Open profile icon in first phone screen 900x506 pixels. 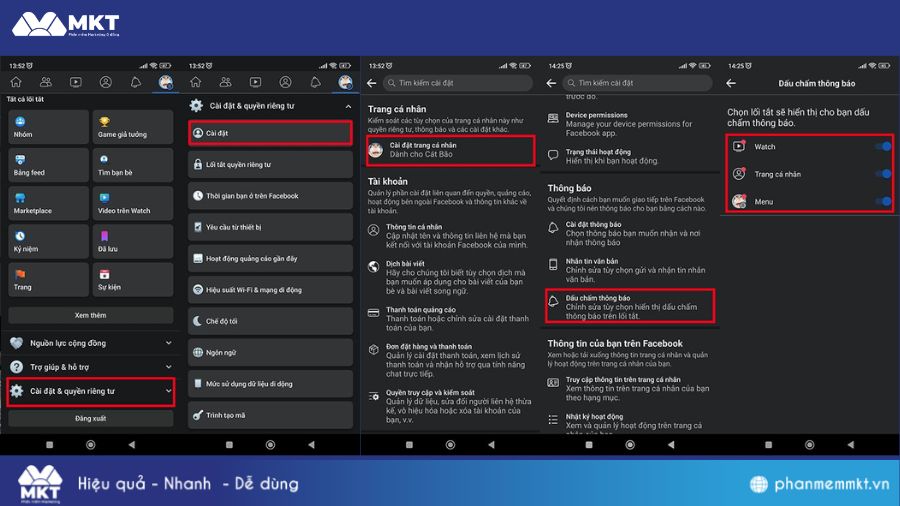[106, 82]
